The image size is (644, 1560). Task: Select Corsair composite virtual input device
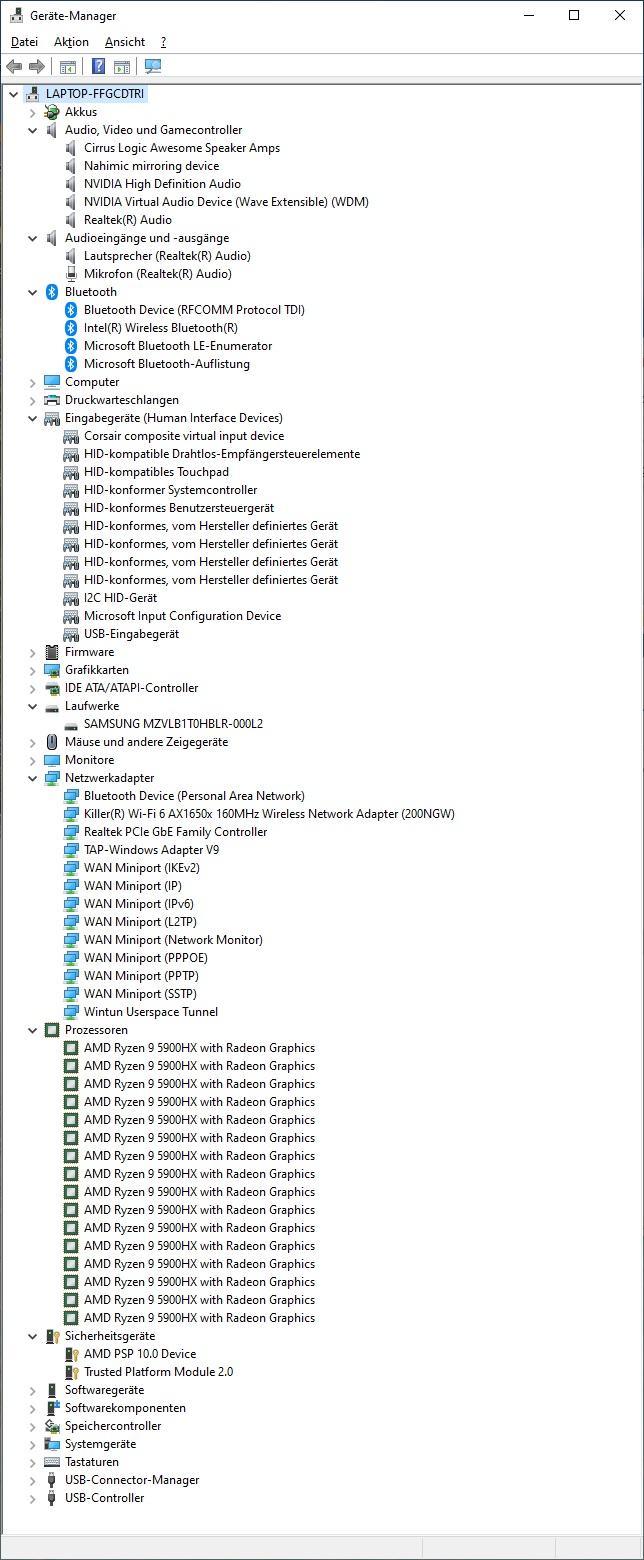click(184, 436)
